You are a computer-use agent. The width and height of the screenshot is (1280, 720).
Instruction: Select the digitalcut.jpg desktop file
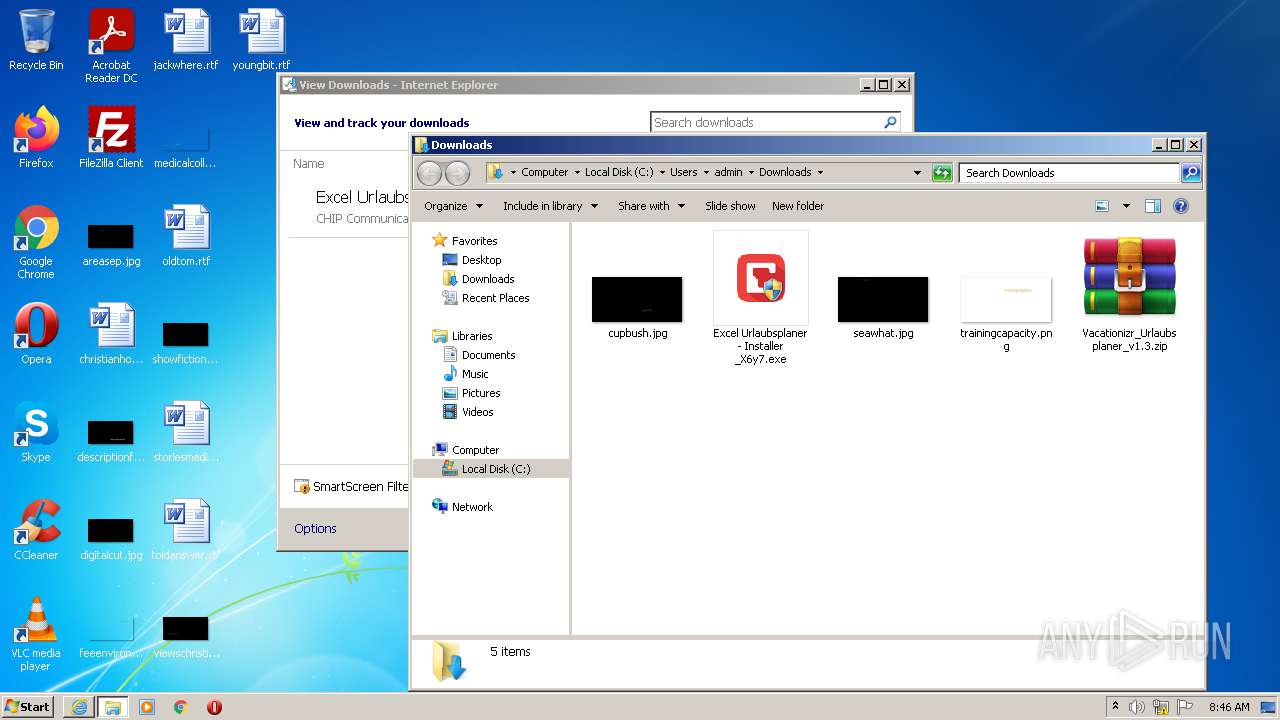pyautogui.click(x=111, y=539)
